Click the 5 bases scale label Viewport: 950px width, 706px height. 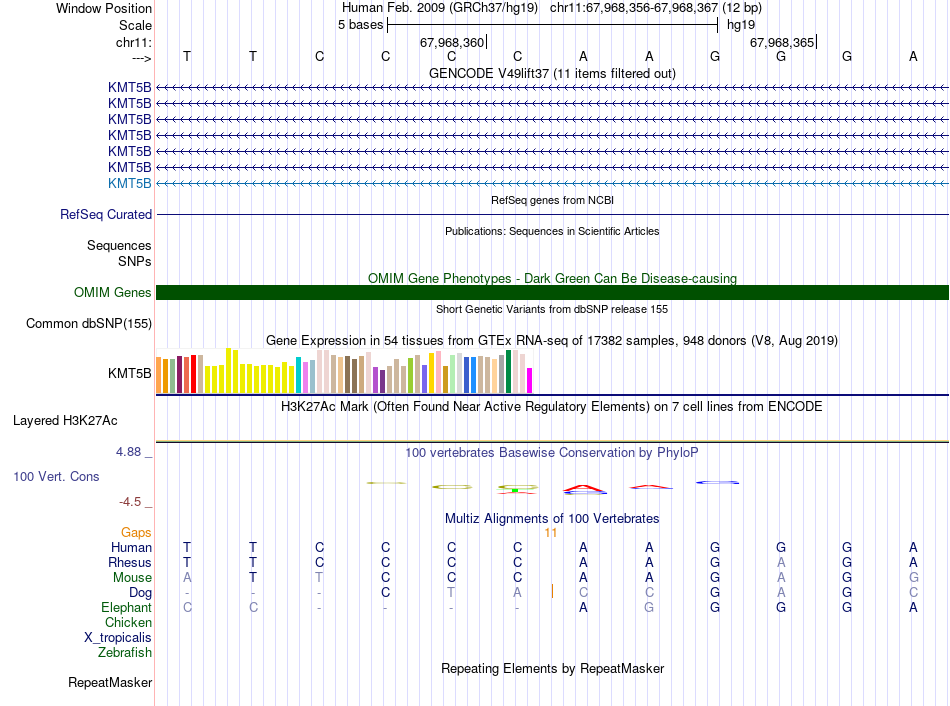coord(360,25)
